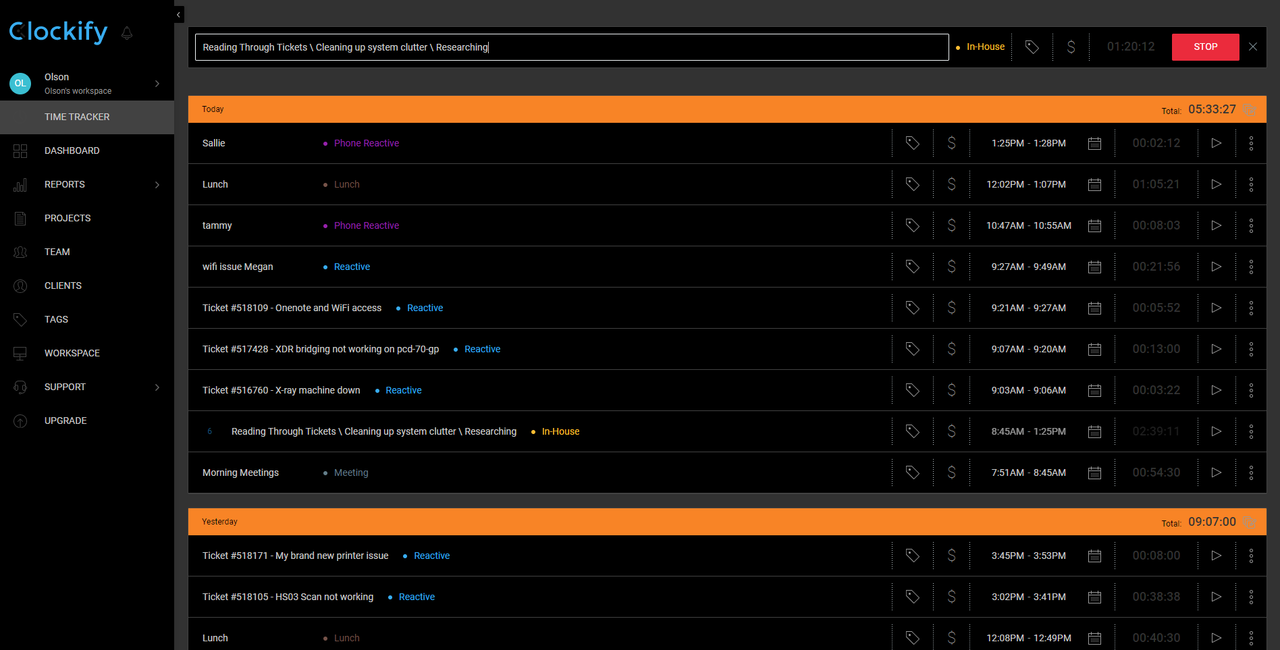The image size is (1280, 650).
Task: Resume the wifi issue Megan entry
Action: tap(1216, 266)
